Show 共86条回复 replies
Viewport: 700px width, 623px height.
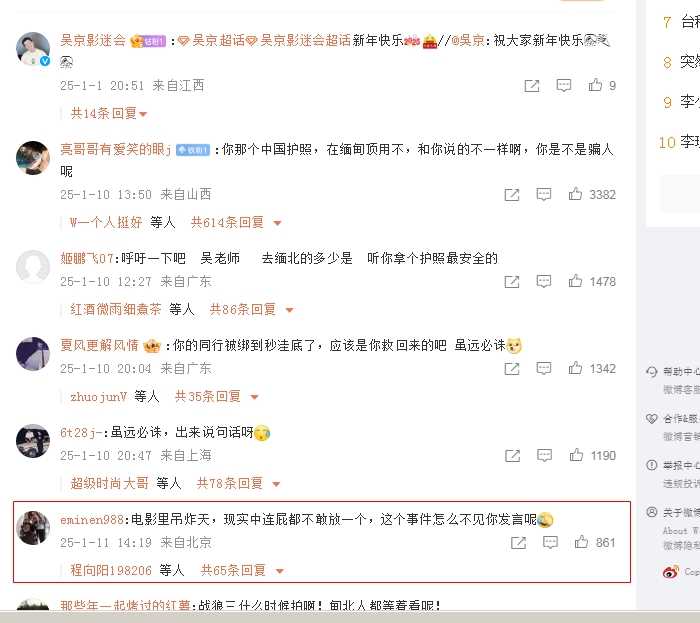(252, 309)
